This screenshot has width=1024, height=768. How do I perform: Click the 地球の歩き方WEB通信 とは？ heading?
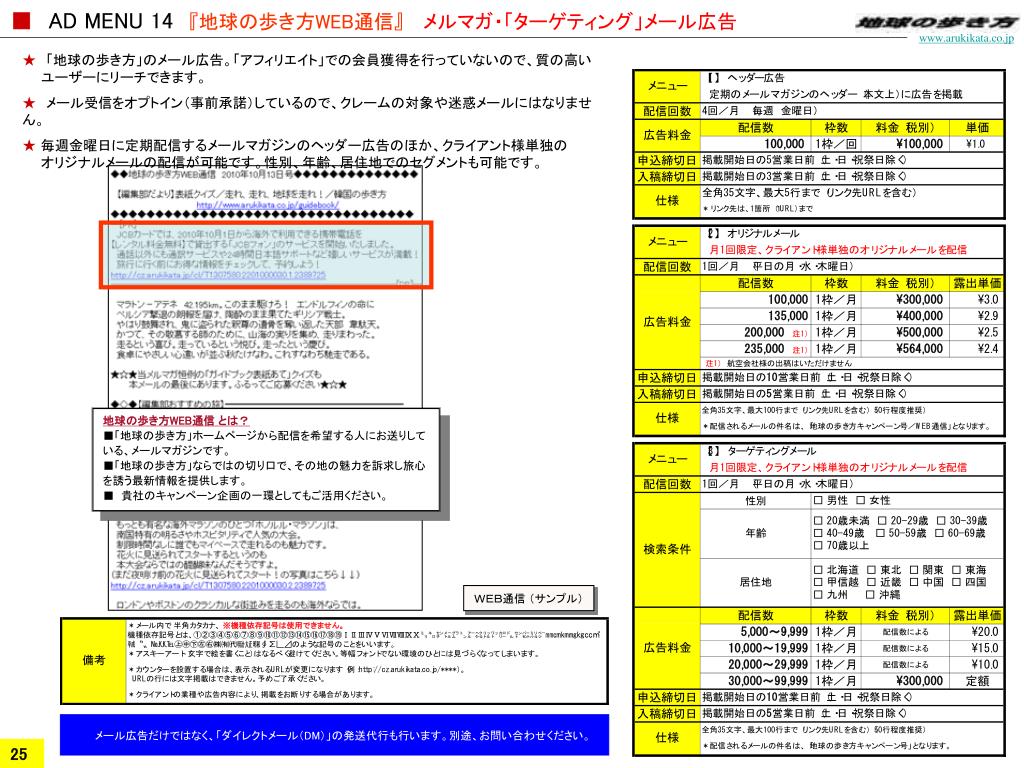point(175,421)
